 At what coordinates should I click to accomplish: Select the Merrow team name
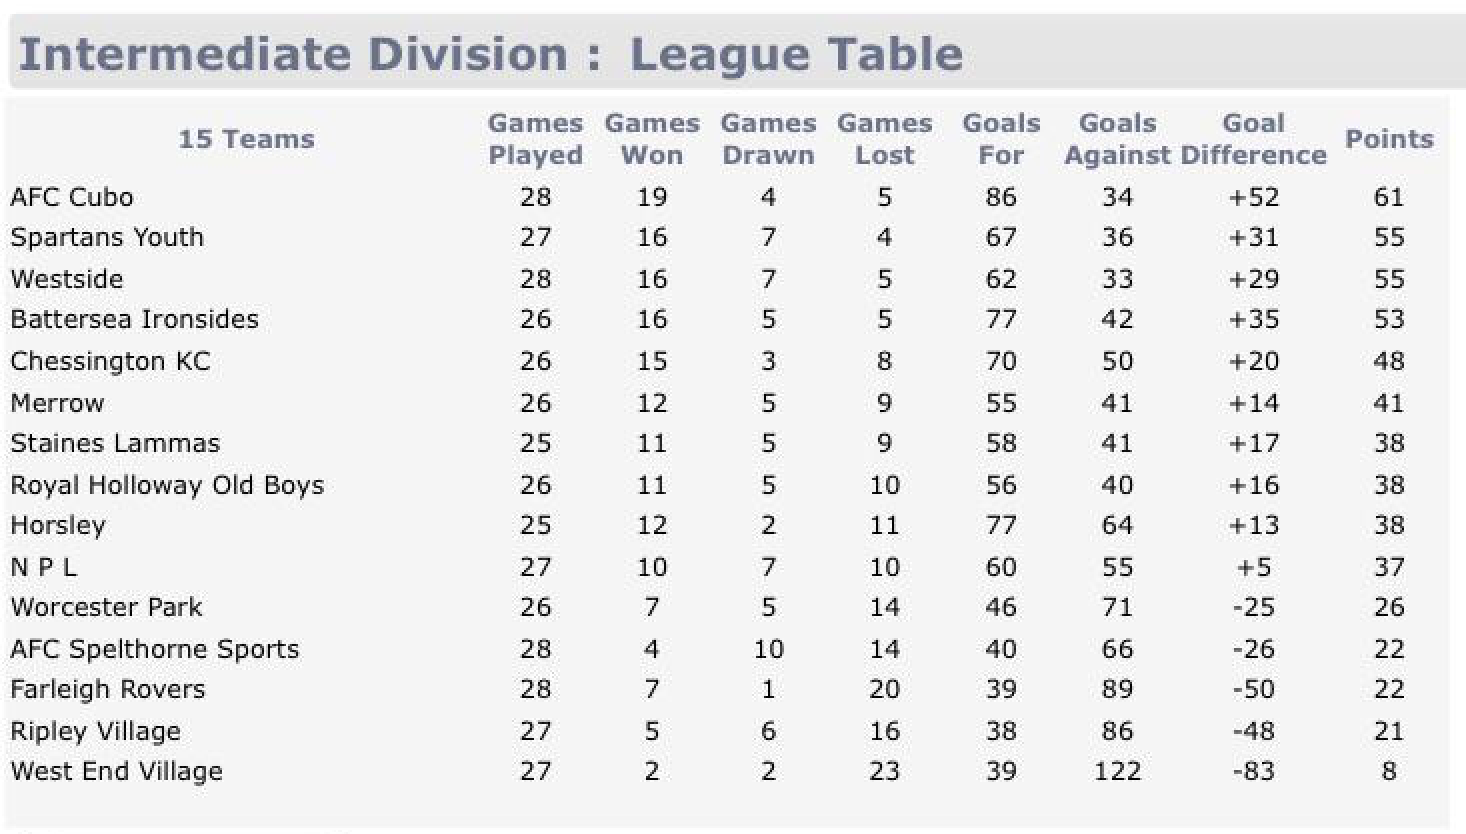[x=57, y=403]
